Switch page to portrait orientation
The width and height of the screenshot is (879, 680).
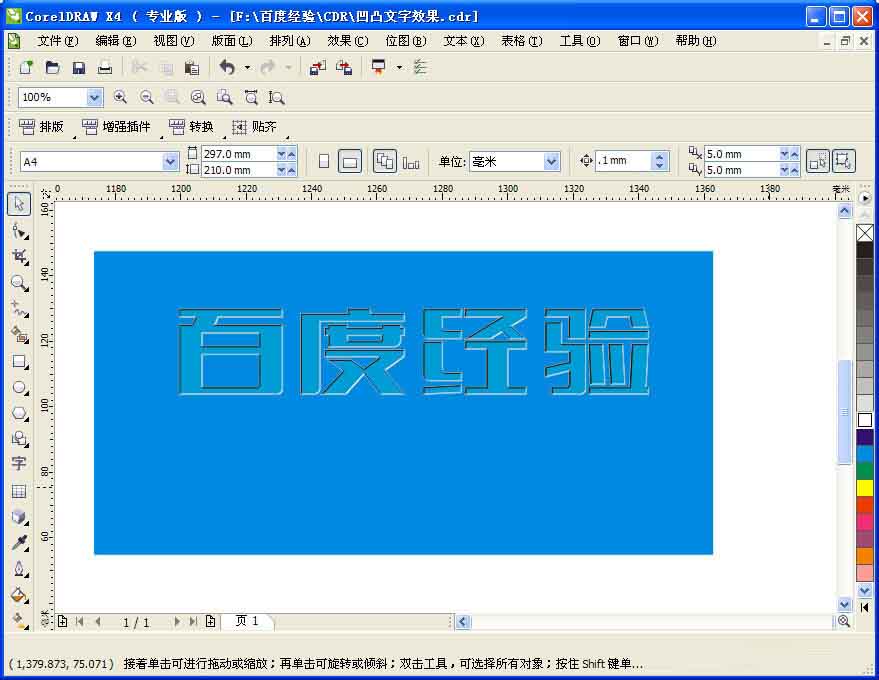click(x=324, y=161)
